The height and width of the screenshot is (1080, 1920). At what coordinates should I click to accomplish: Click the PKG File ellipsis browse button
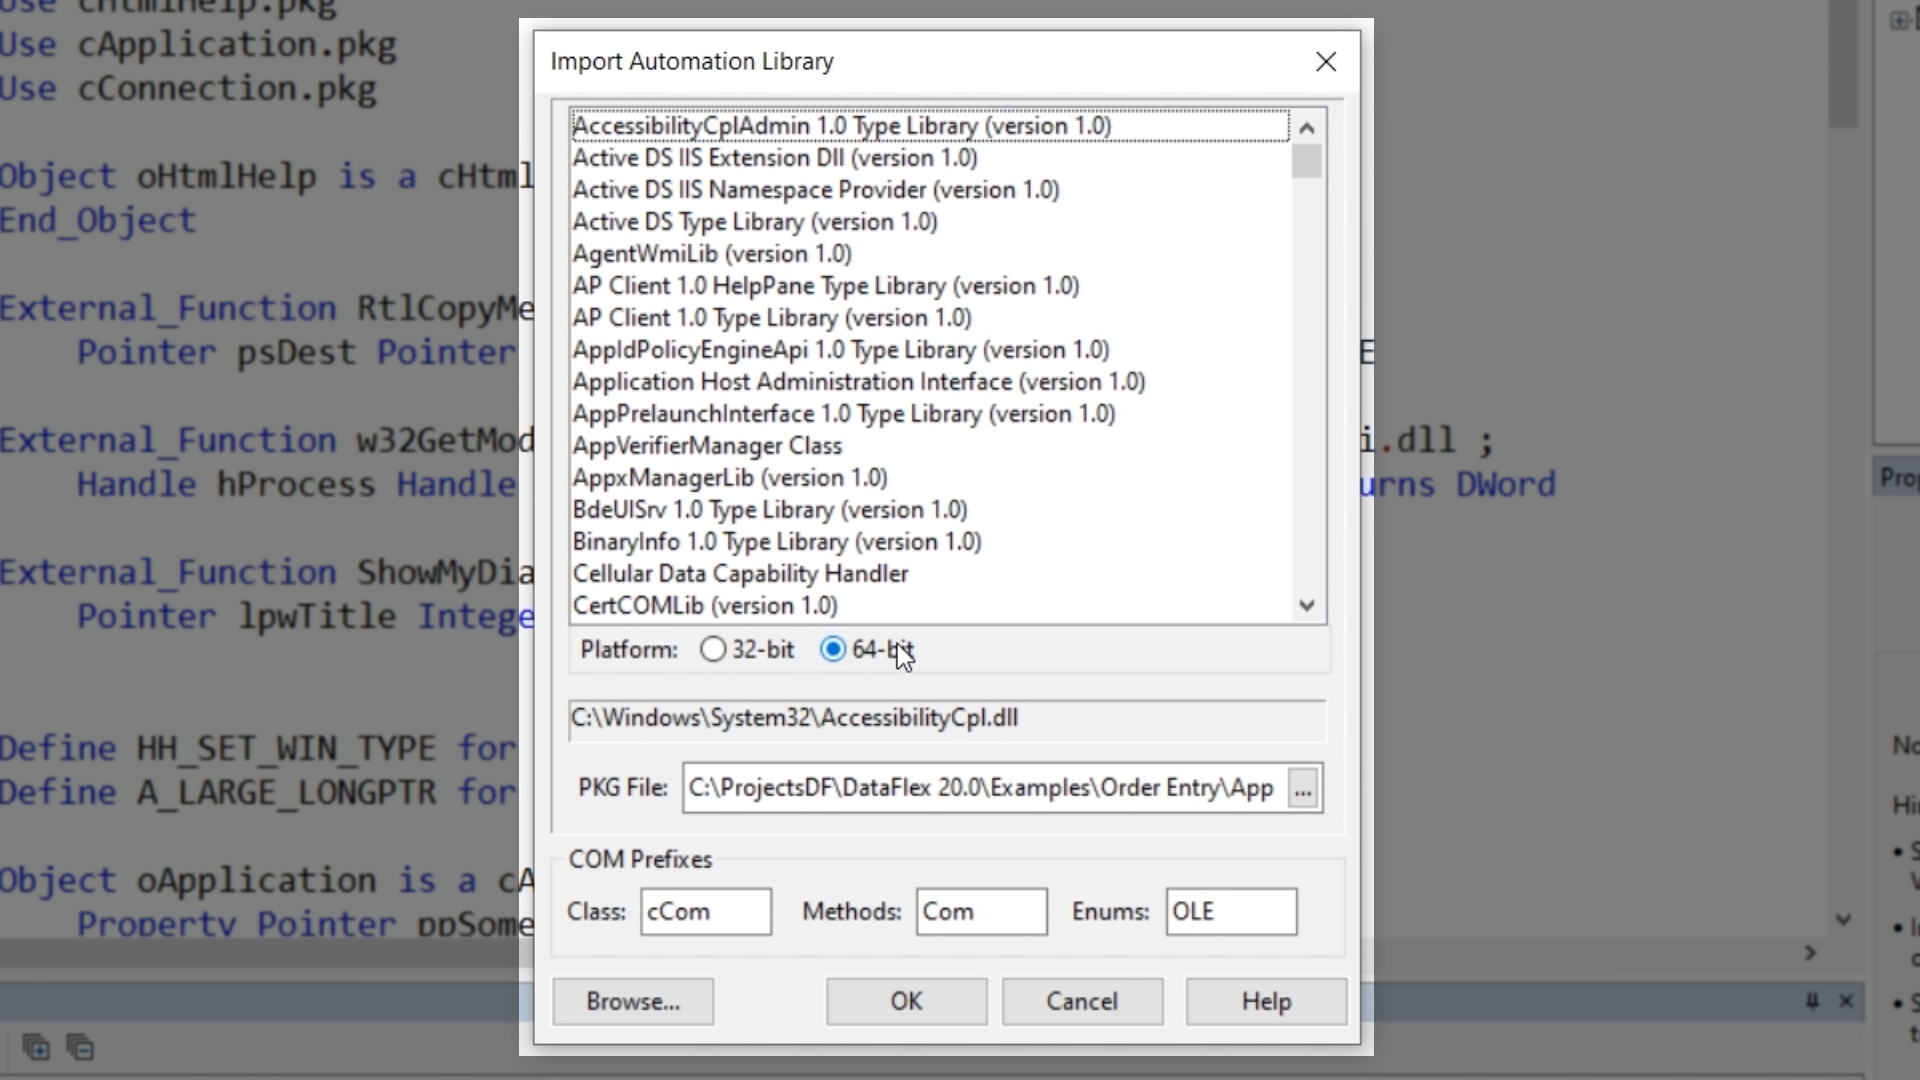click(x=1302, y=789)
